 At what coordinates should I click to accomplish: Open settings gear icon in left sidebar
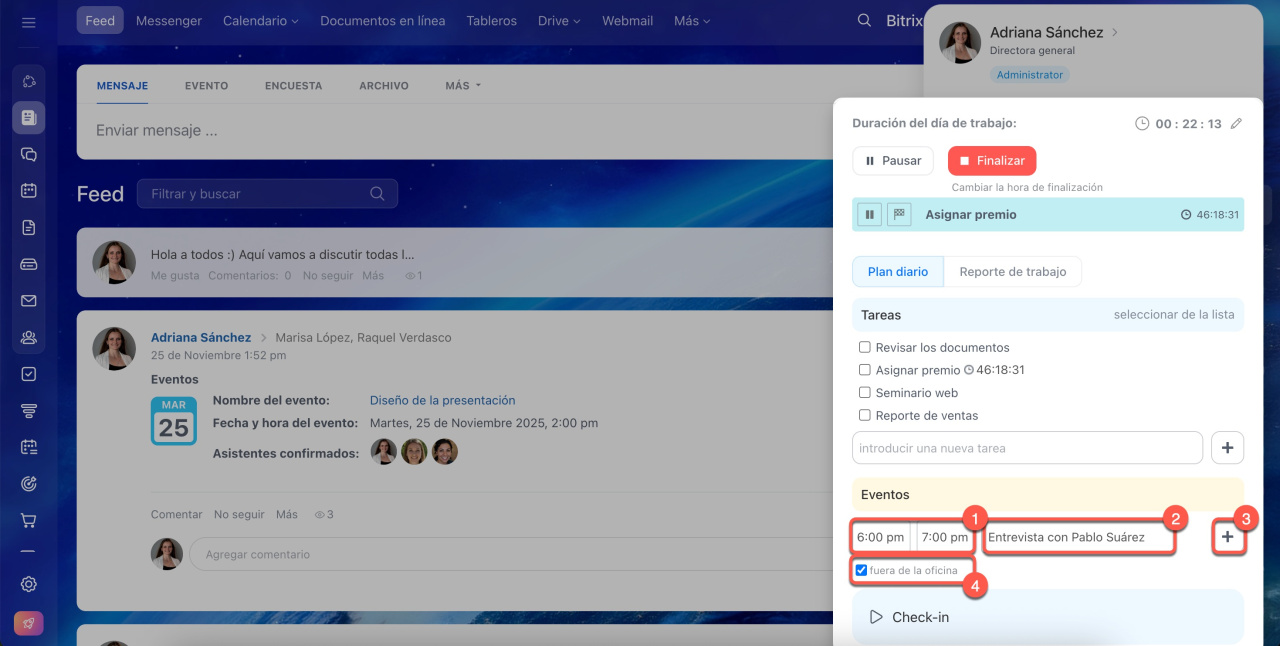coord(28,584)
